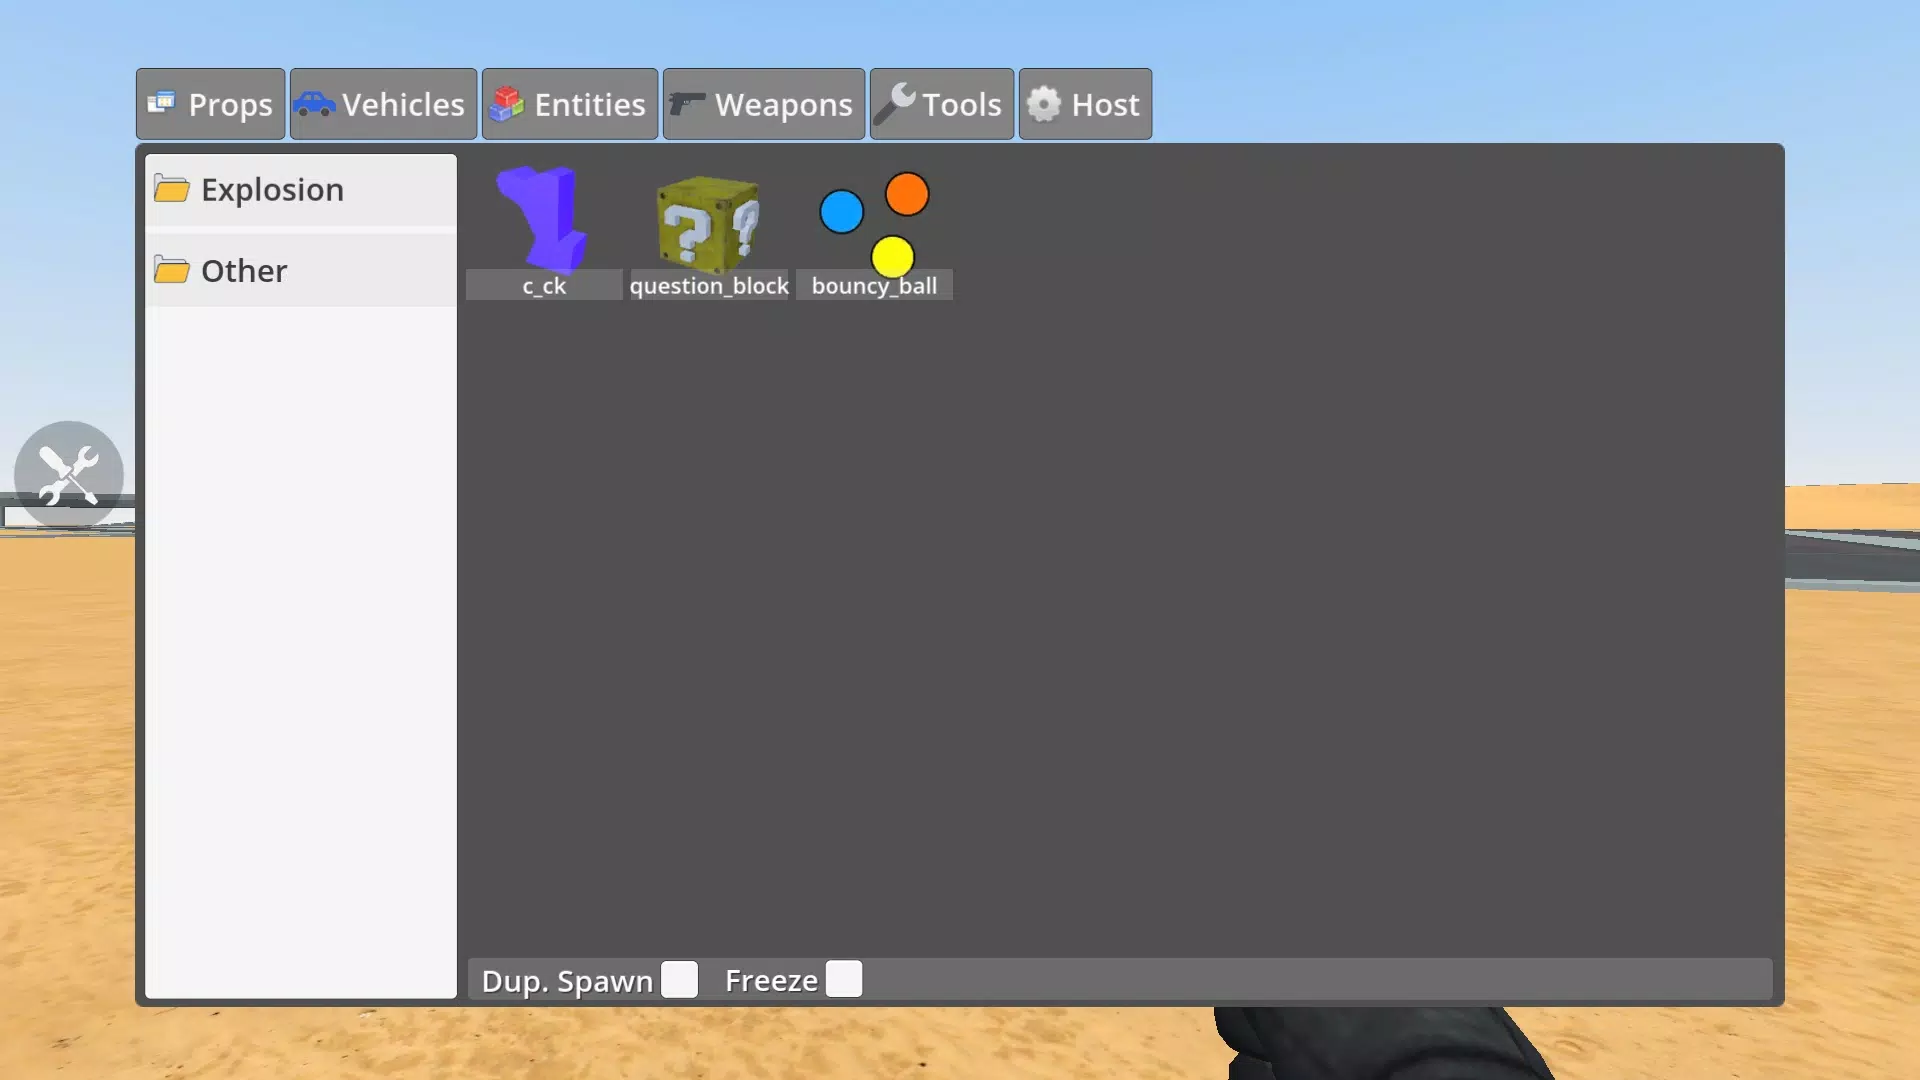1920x1080 pixels.
Task: Select the Props tab
Action: (x=210, y=103)
